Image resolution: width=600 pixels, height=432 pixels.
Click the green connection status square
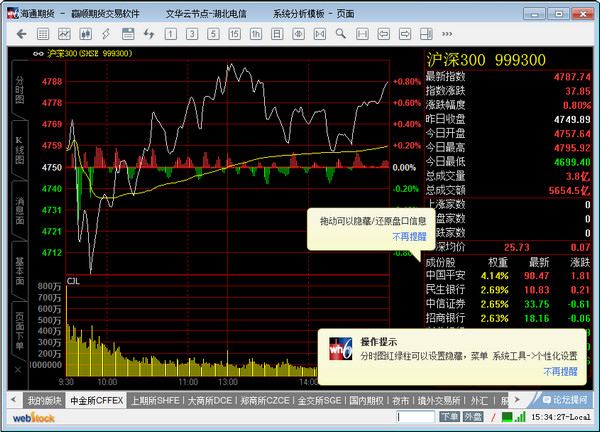pyautogui.click(x=507, y=417)
